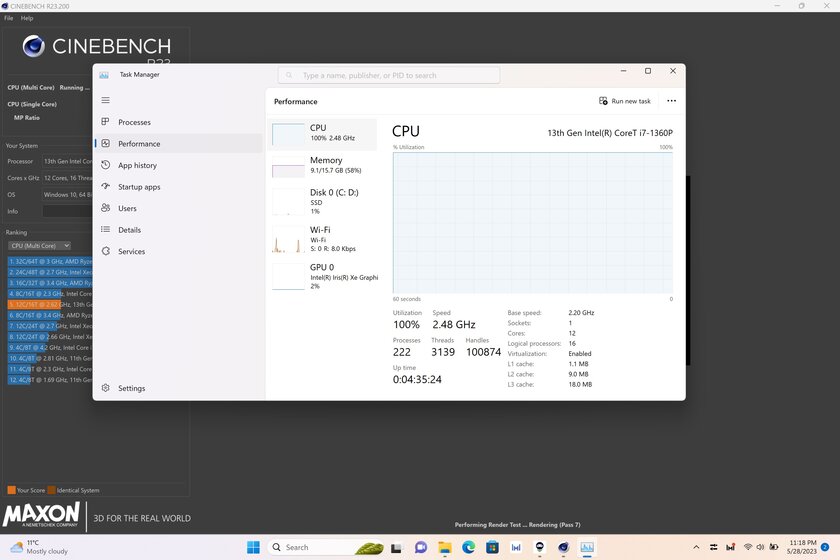Viewport: 840px width, 560px height.
Task: Select ranking entry 1. 32C/64T @ 3 GHz
Action: (x=50, y=262)
